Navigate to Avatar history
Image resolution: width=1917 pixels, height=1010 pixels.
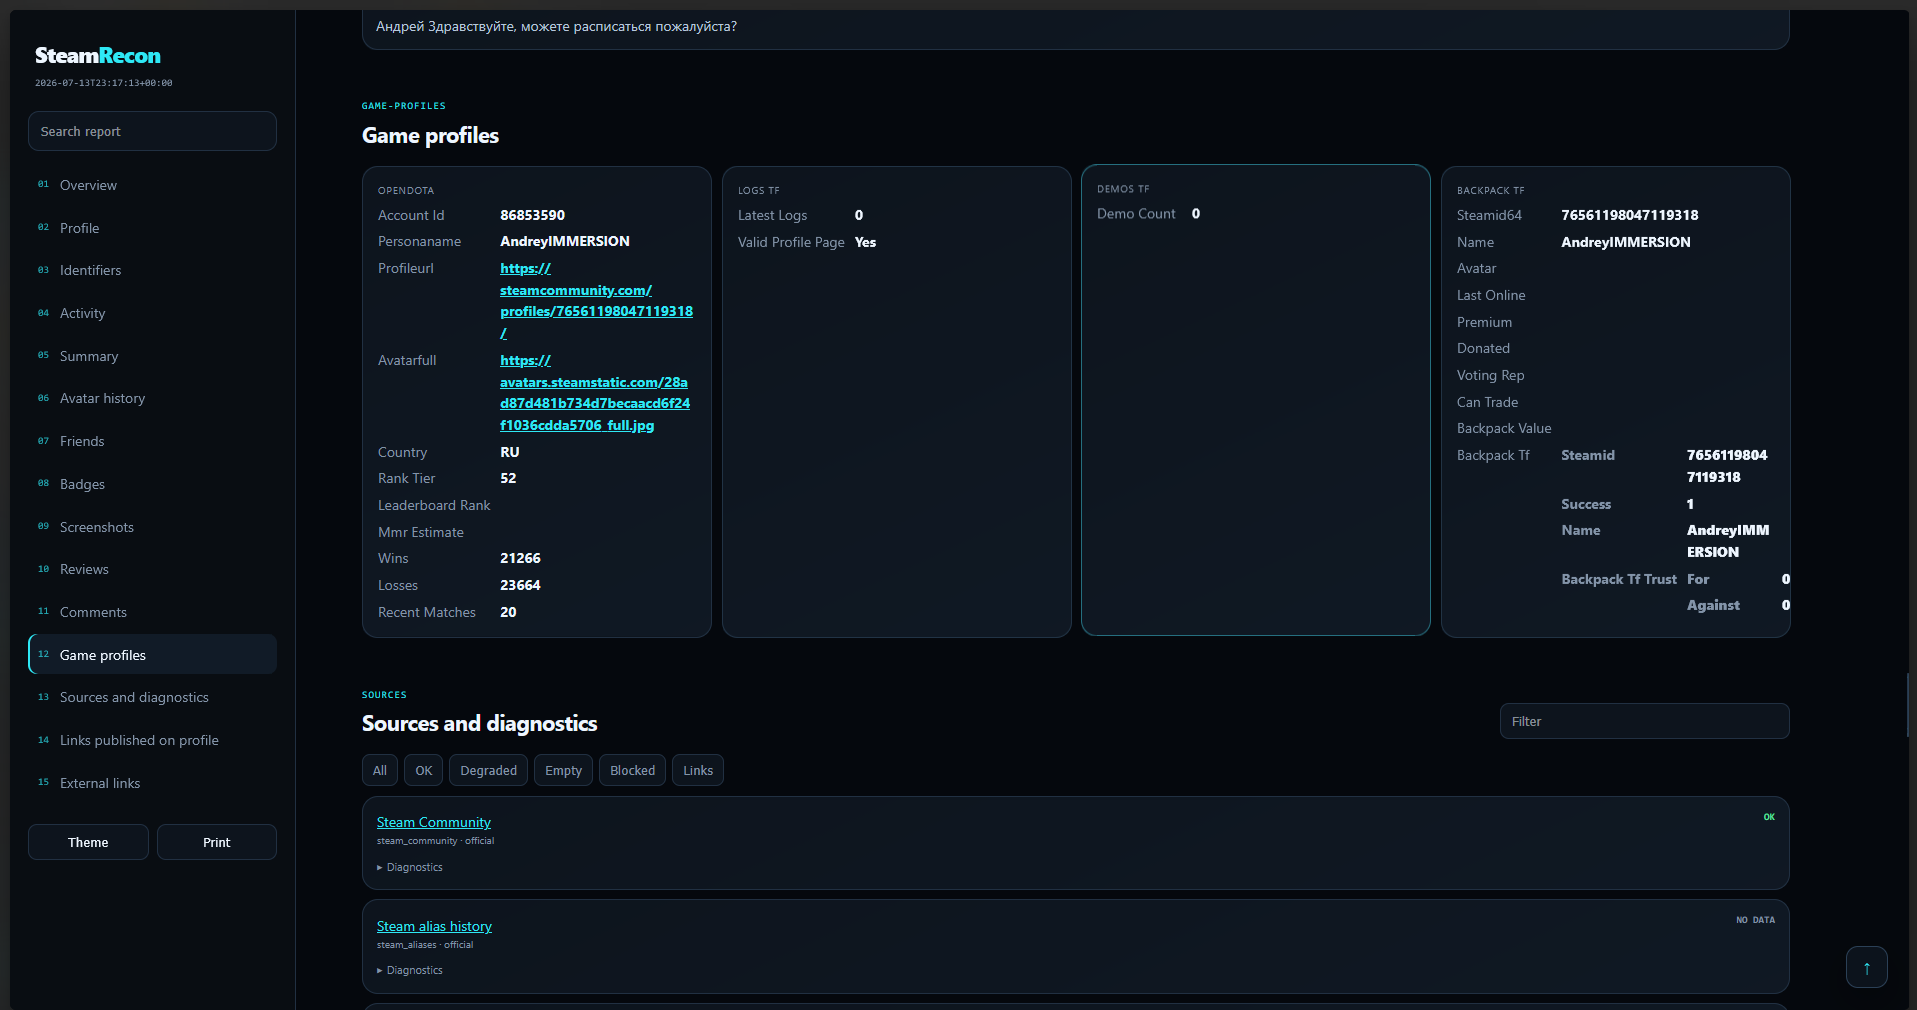point(152,398)
